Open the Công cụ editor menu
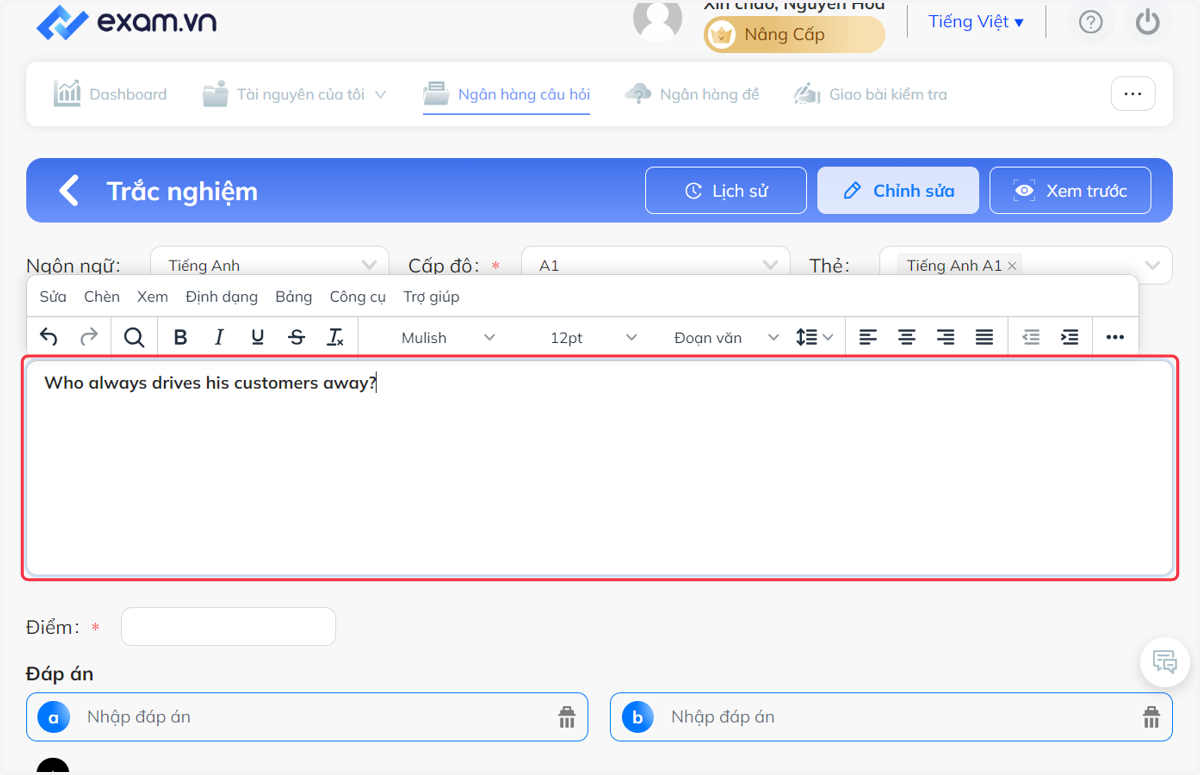Viewport: 1200px width, 775px height. click(x=358, y=296)
